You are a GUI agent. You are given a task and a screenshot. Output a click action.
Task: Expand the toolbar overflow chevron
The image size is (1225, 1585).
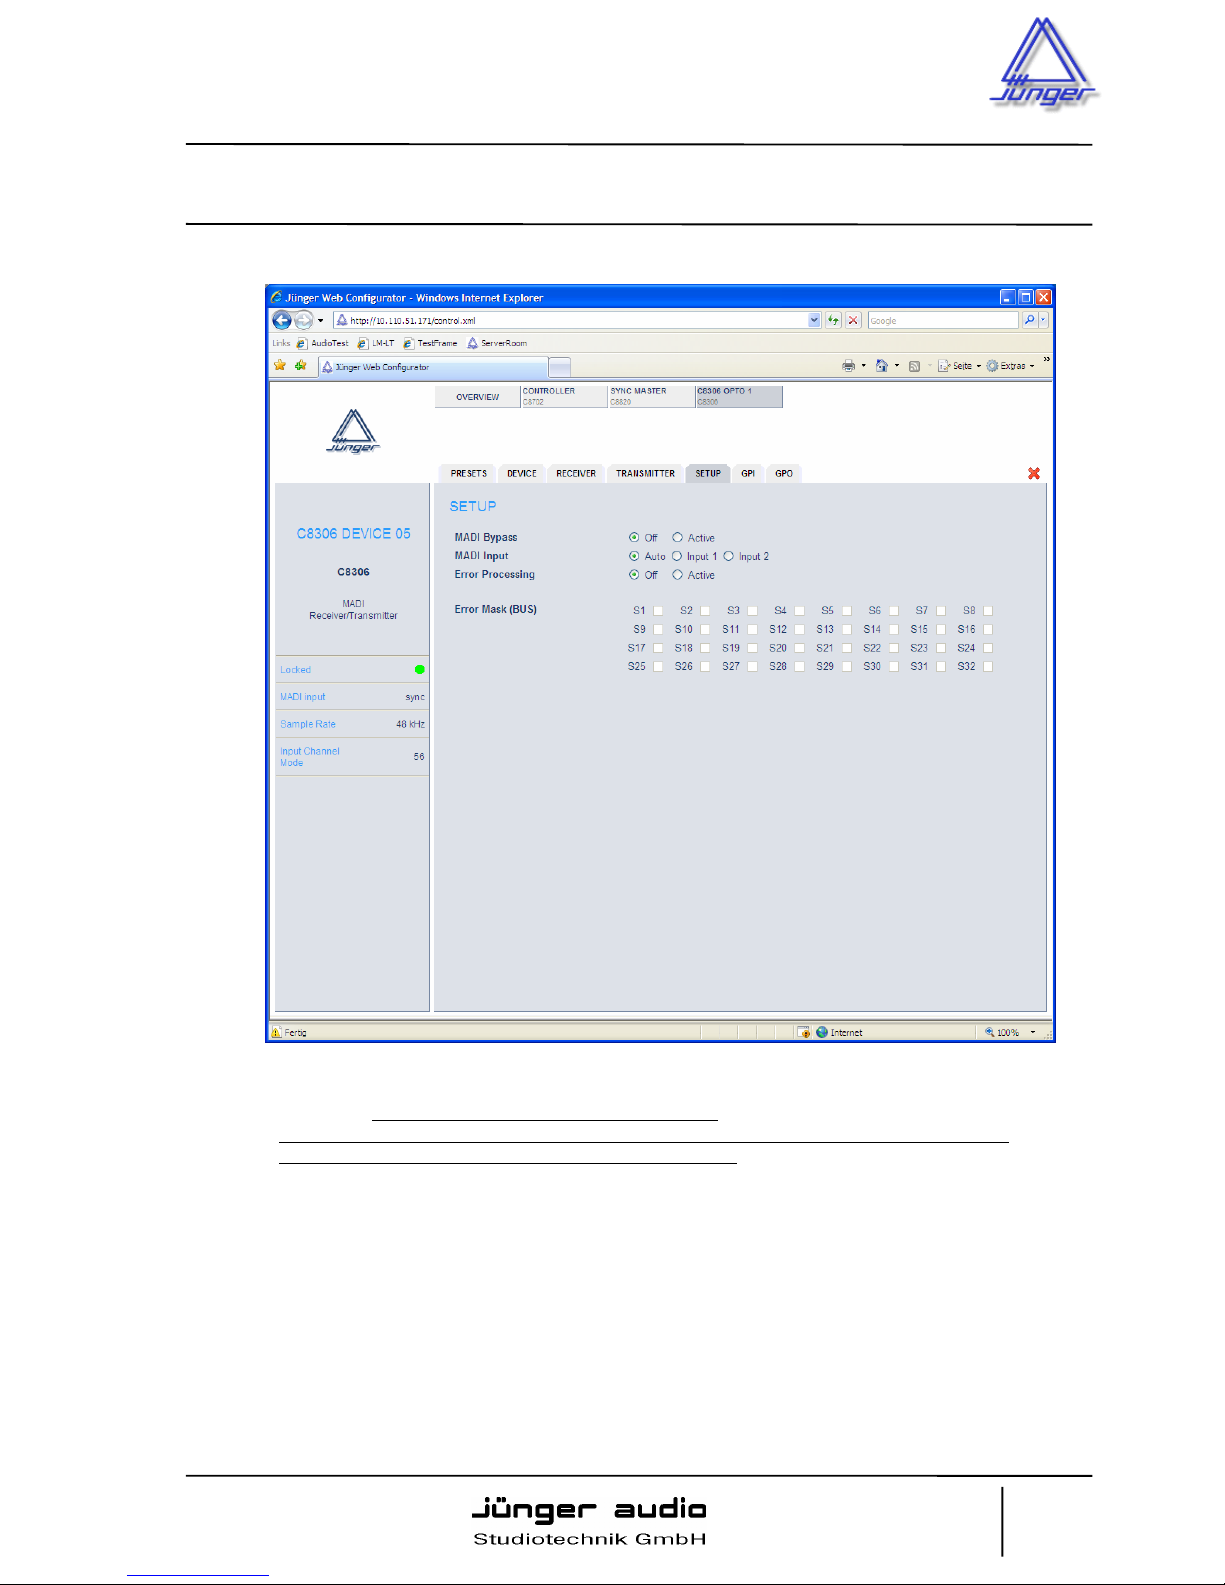coord(1046,359)
